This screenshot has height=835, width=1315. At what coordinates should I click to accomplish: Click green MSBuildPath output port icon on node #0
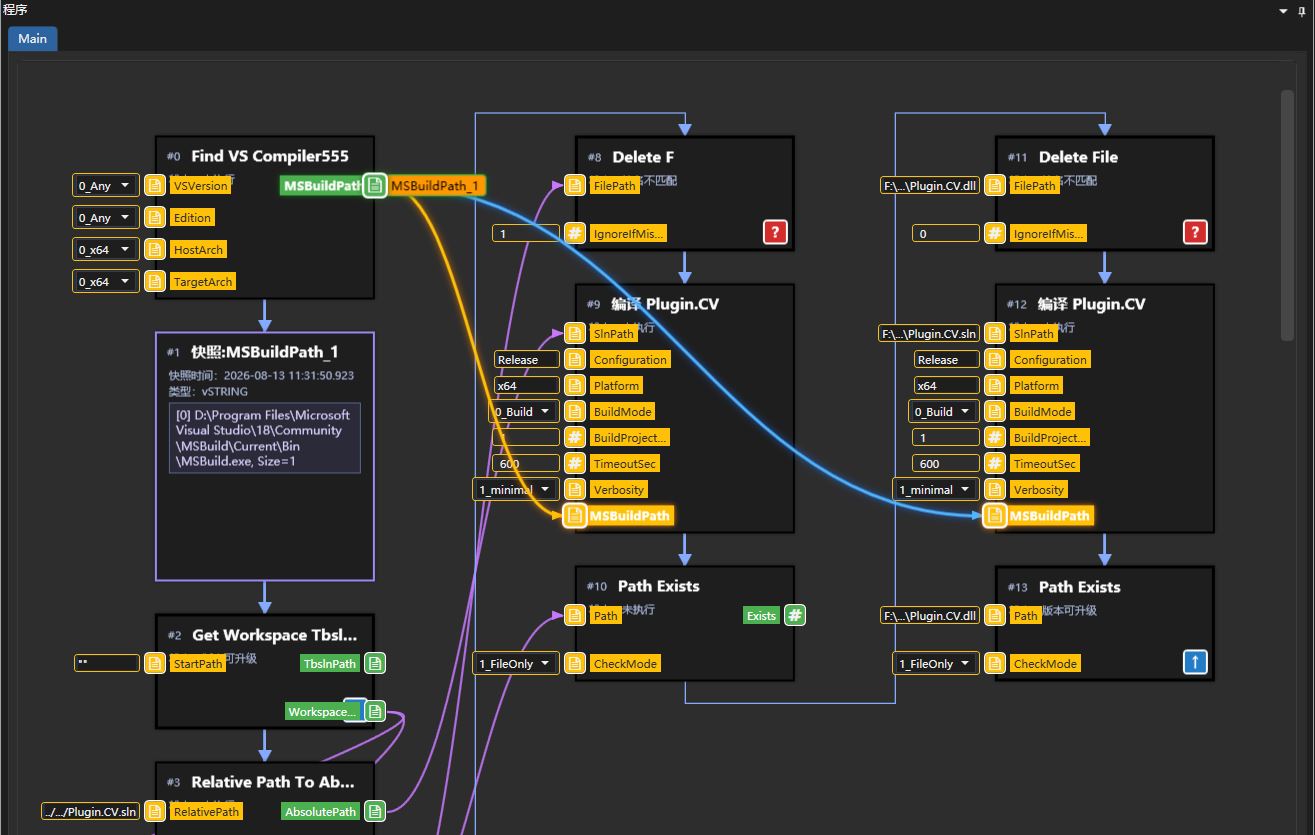374,185
